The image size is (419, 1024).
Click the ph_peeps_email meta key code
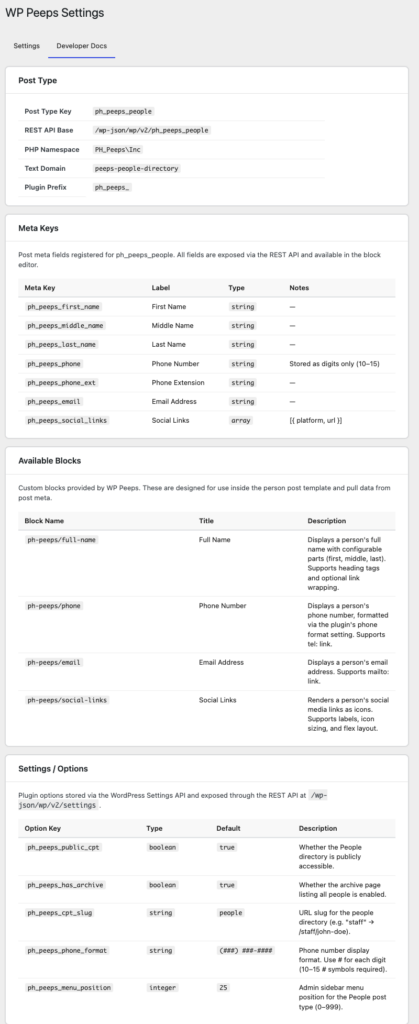point(55,402)
